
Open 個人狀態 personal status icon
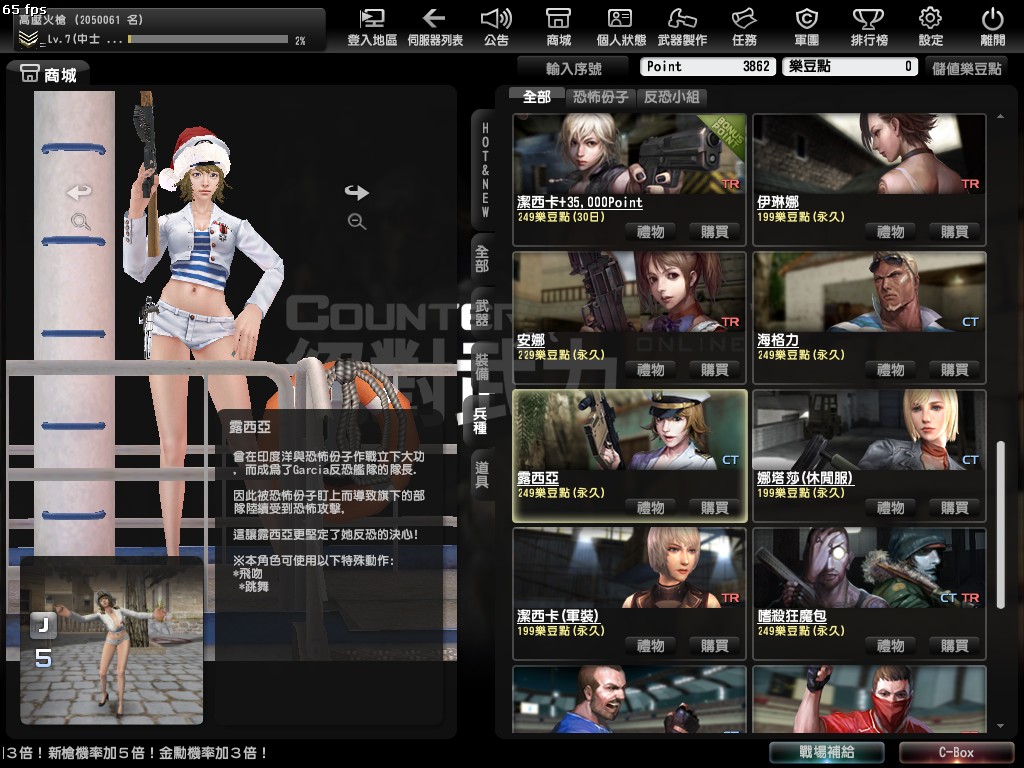tap(620, 27)
